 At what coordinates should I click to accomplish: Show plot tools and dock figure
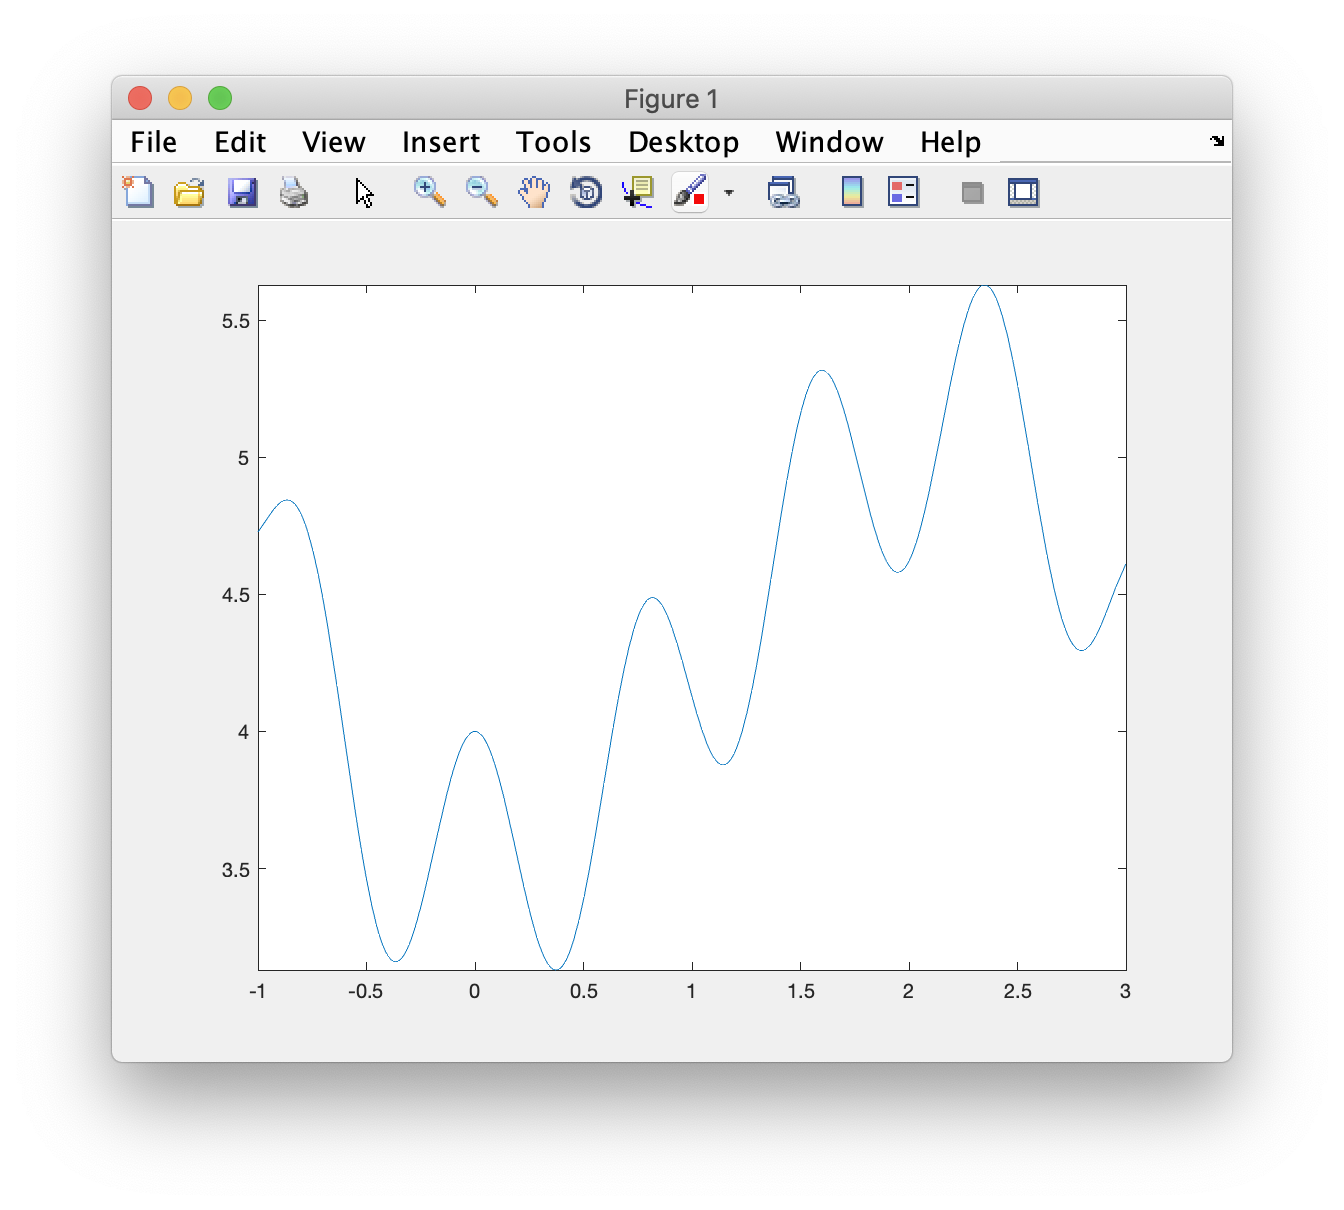pos(1023,192)
